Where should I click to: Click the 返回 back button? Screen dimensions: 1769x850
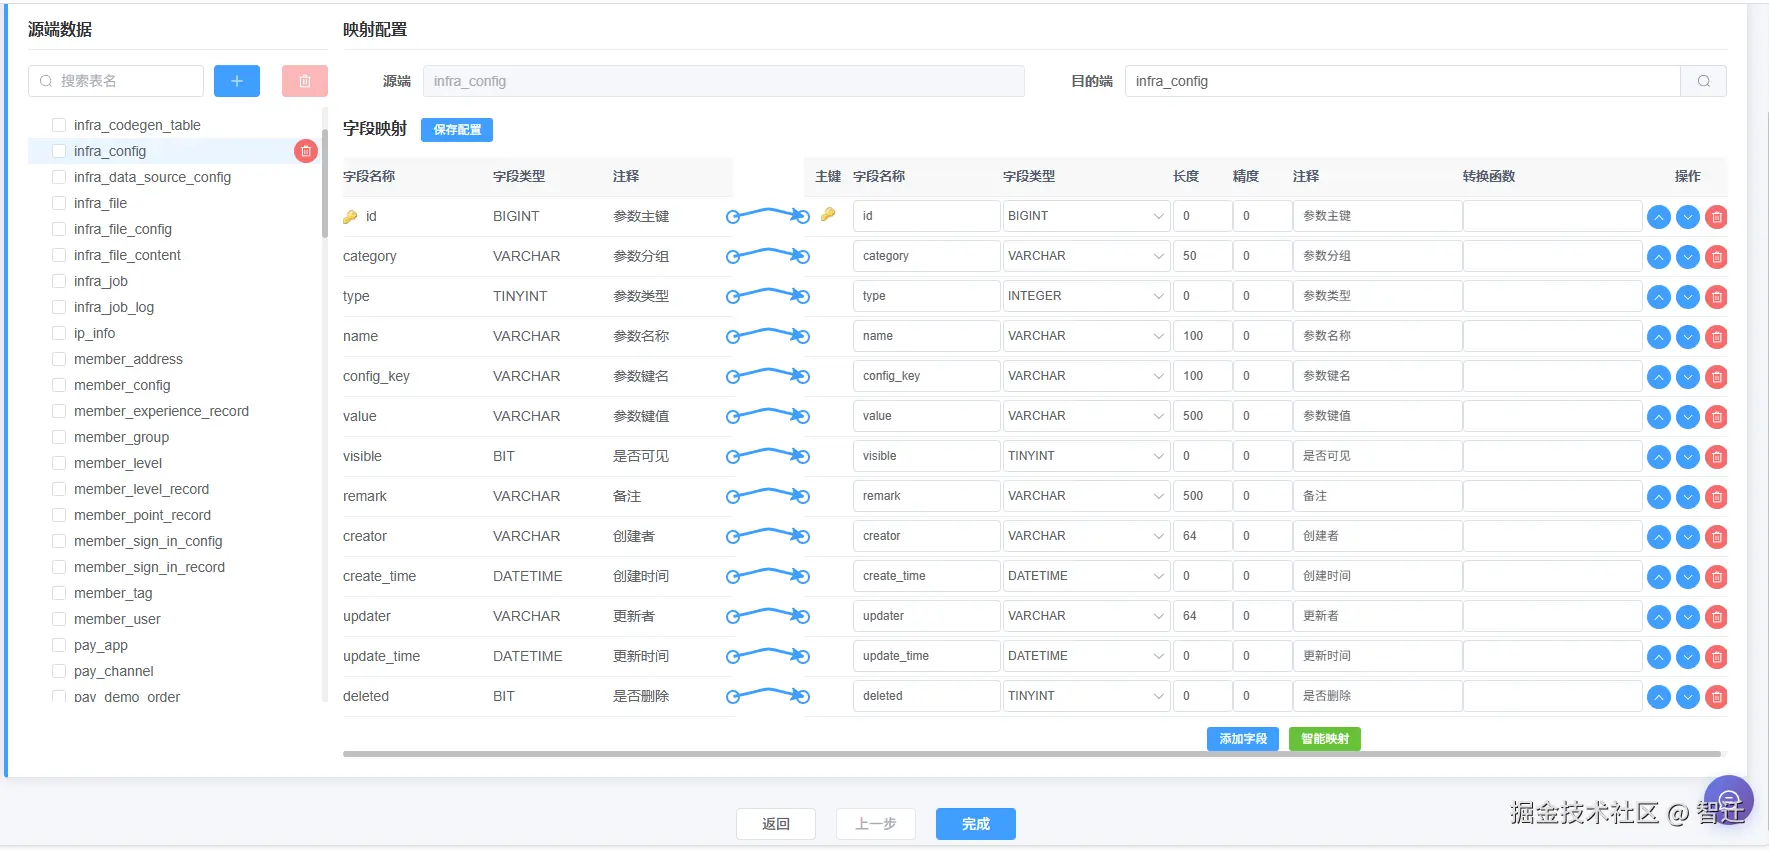pos(776,824)
